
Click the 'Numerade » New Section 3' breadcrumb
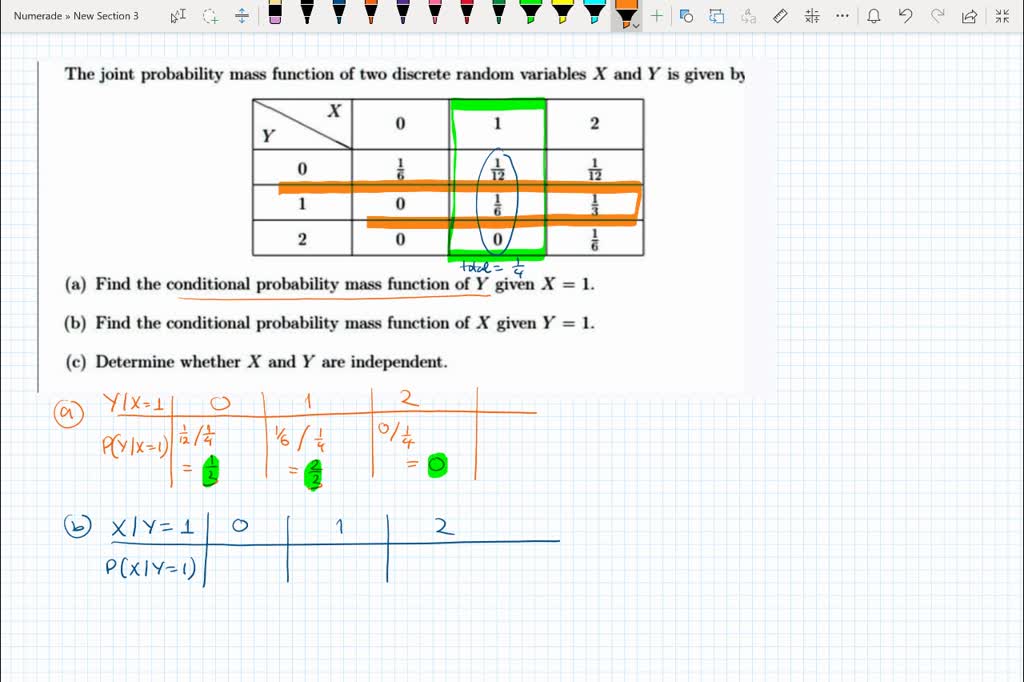click(76, 16)
